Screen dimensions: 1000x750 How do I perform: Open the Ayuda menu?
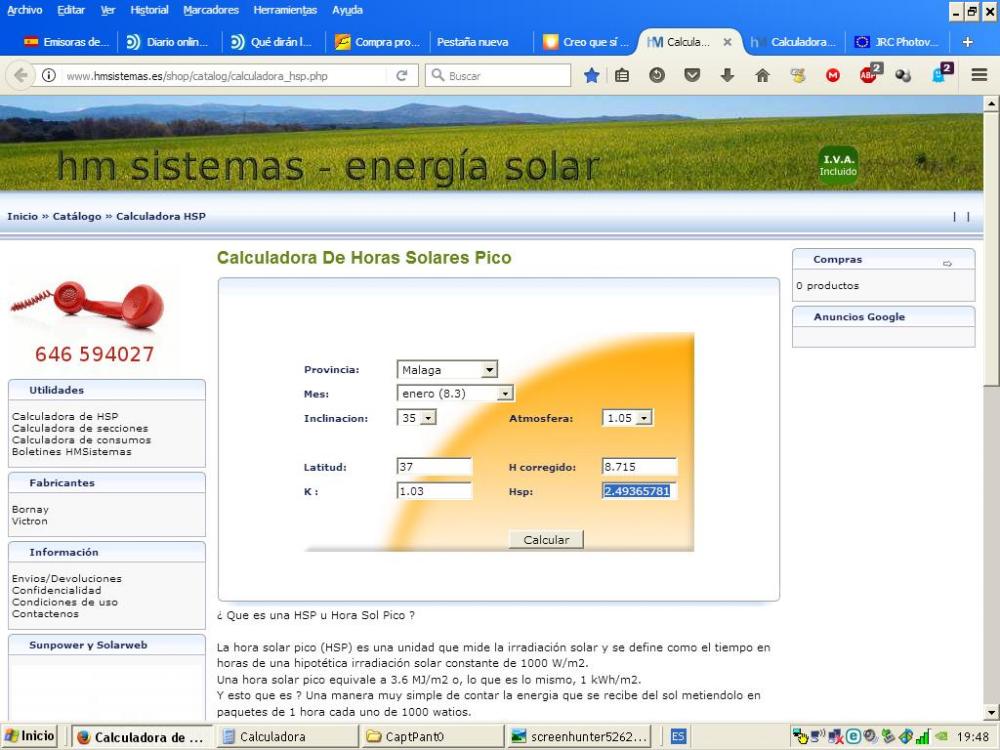click(x=348, y=10)
